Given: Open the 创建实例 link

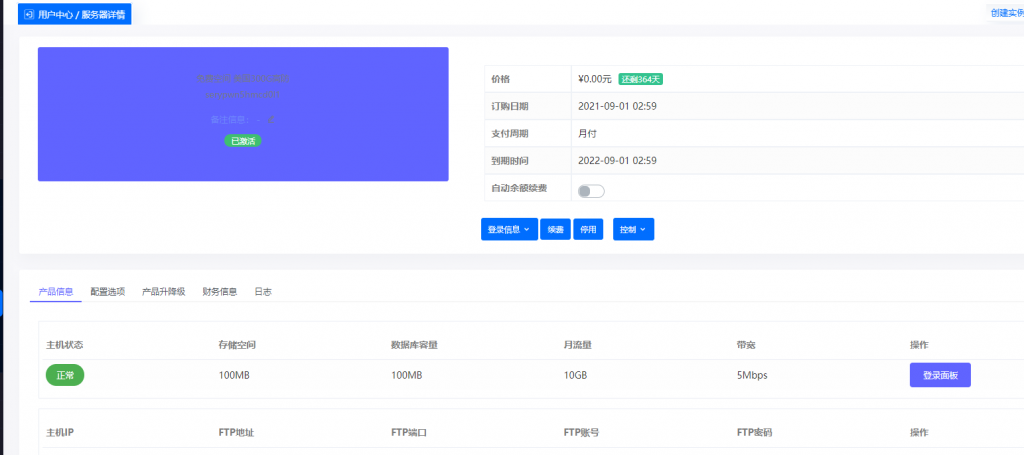Looking at the screenshot, I should click(1005, 13).
